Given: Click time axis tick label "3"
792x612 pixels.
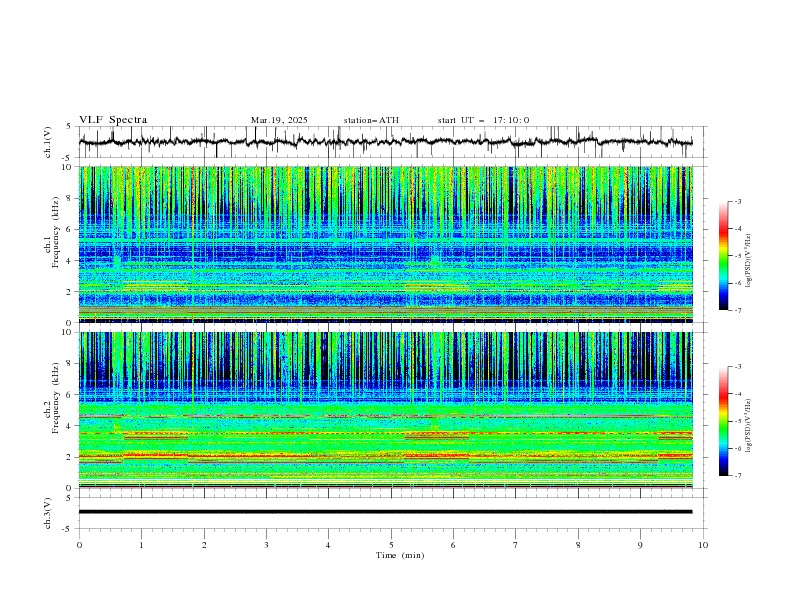Looking at the screenshot, I should click(x=266, y=545).
